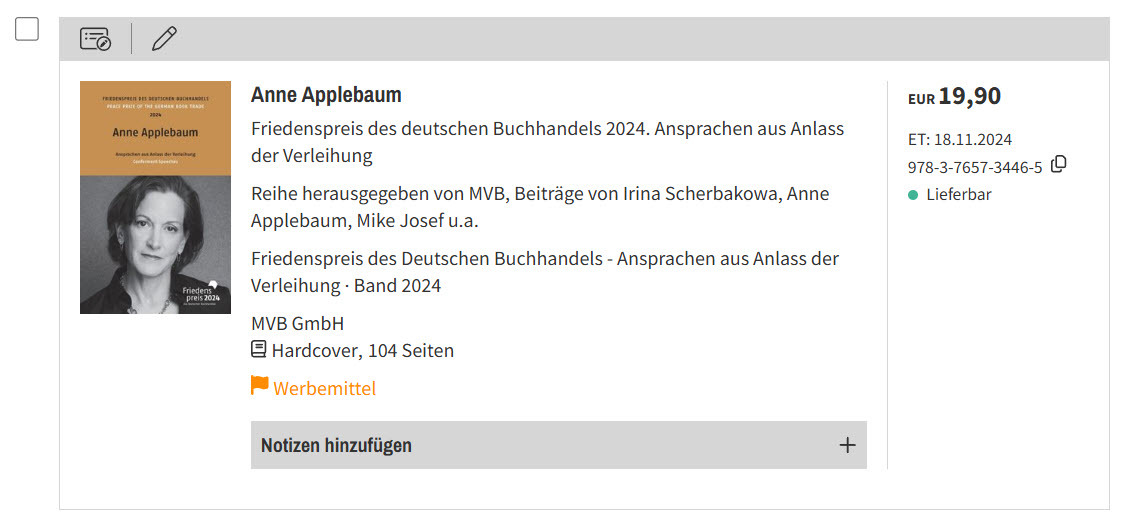1135x525 pixels.
Task: Click the book format icon beside Hardcover
Action: coord(258,350)
